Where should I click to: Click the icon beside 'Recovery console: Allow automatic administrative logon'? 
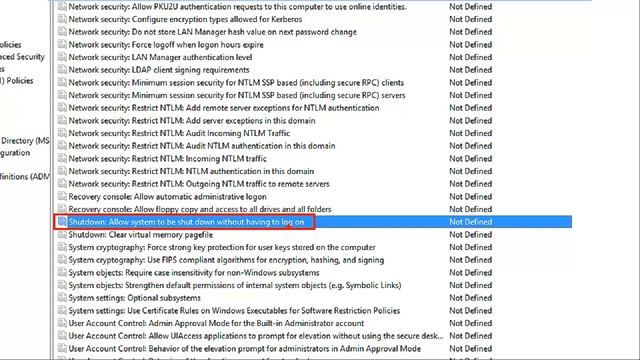pyautogui.click(x=62, y=196)
